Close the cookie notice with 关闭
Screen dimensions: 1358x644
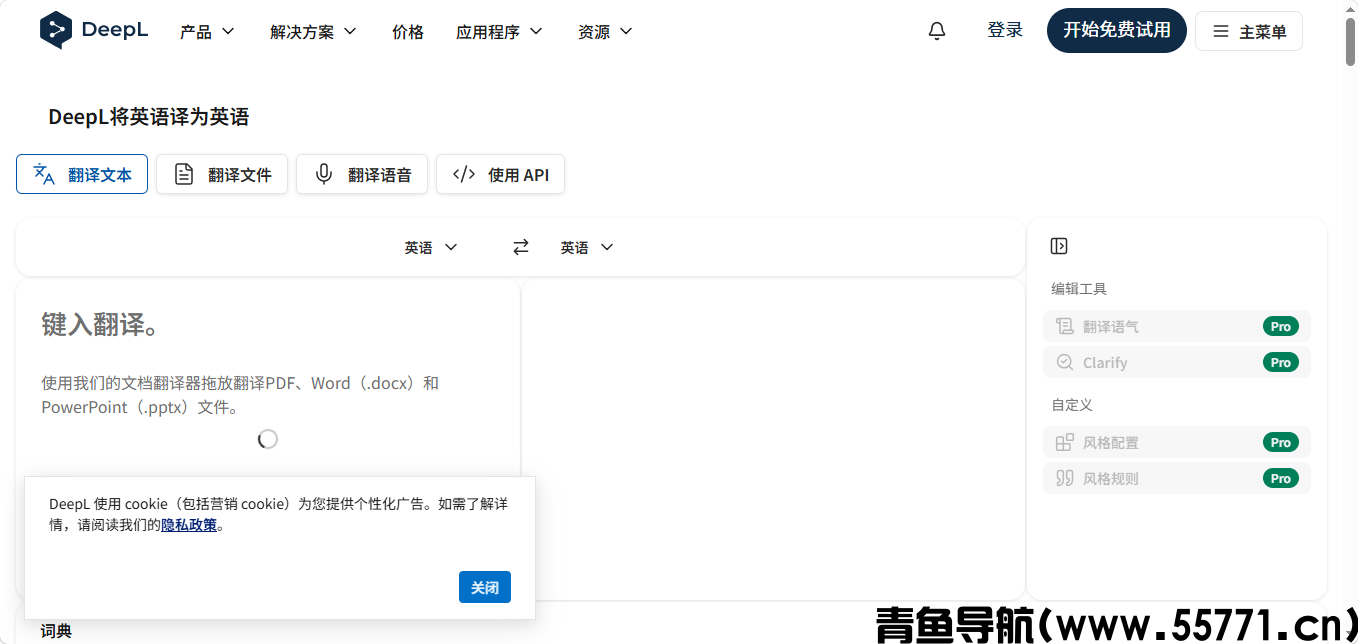(485, 587)
